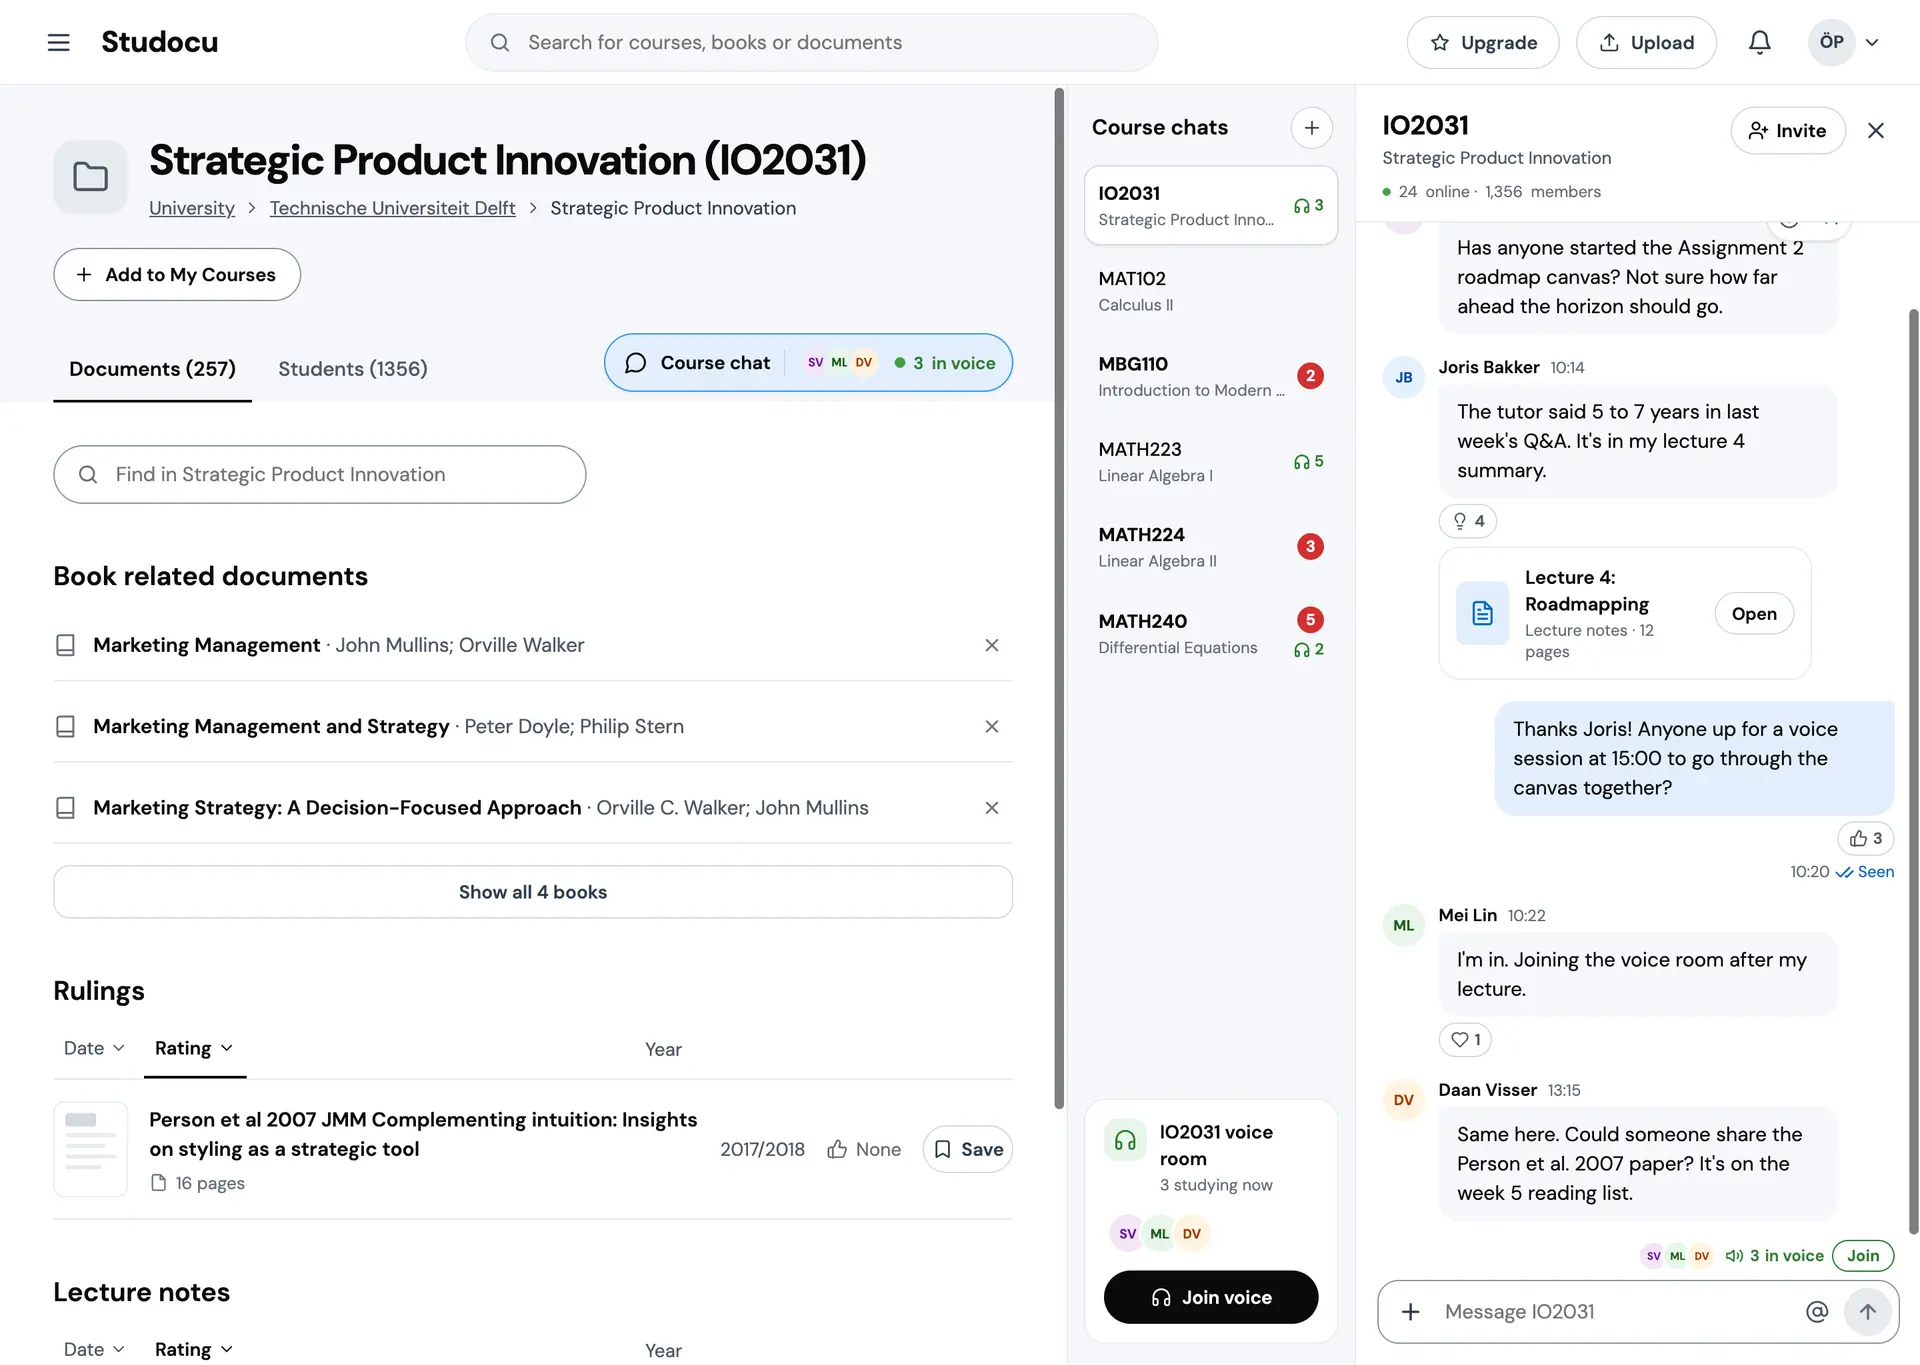The image size is (1920, 1365).
Task: Click the Join voice button
Action: click(1210, 1297)
